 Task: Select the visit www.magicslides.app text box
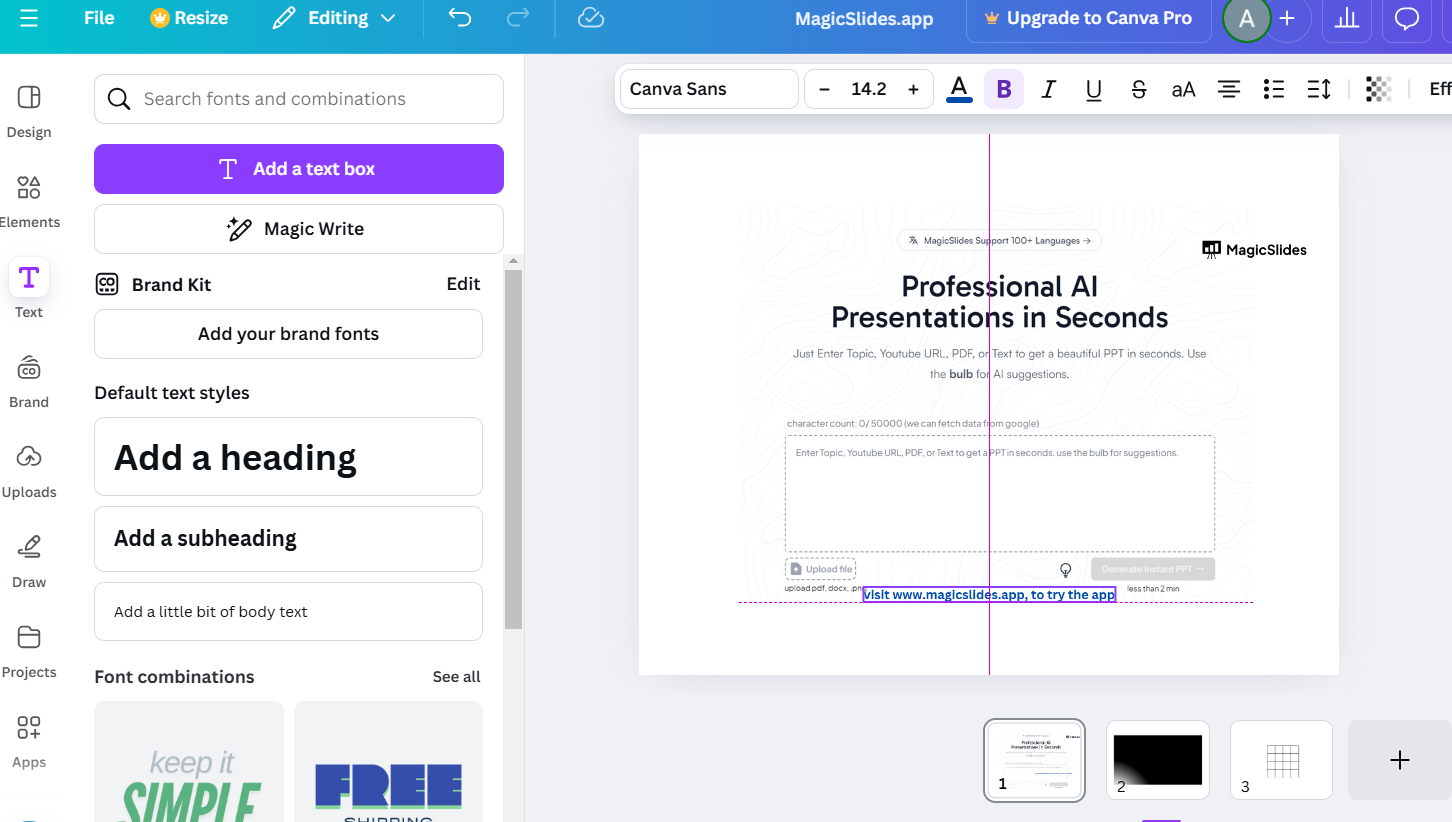pyautogui.click(x=989, y=594)
